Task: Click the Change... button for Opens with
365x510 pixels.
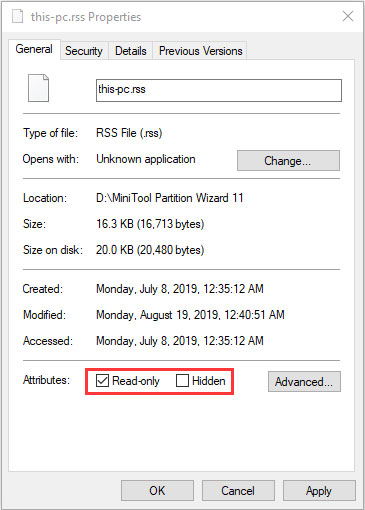Action: [x=288, y=161]
